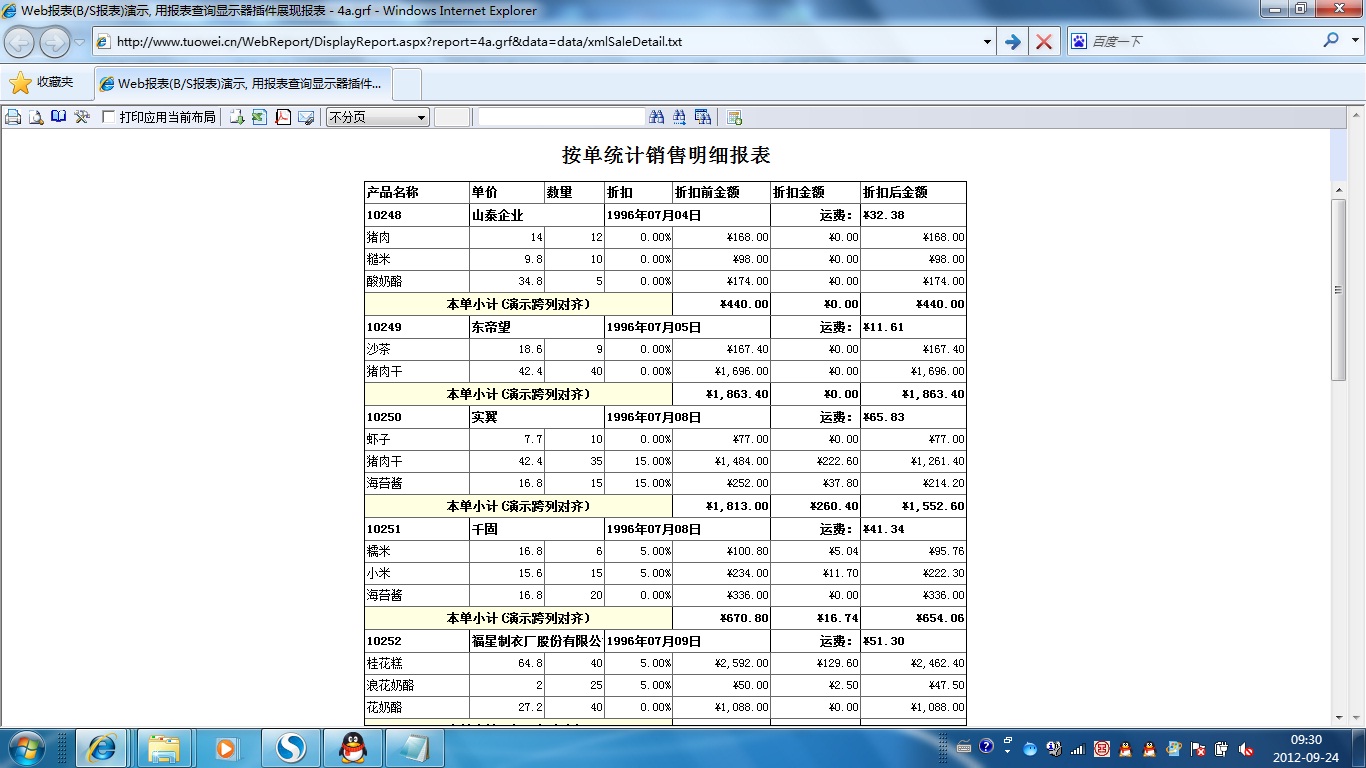Select the Web报表 browser tab
1366x768 pixels.
coord(242,84)
